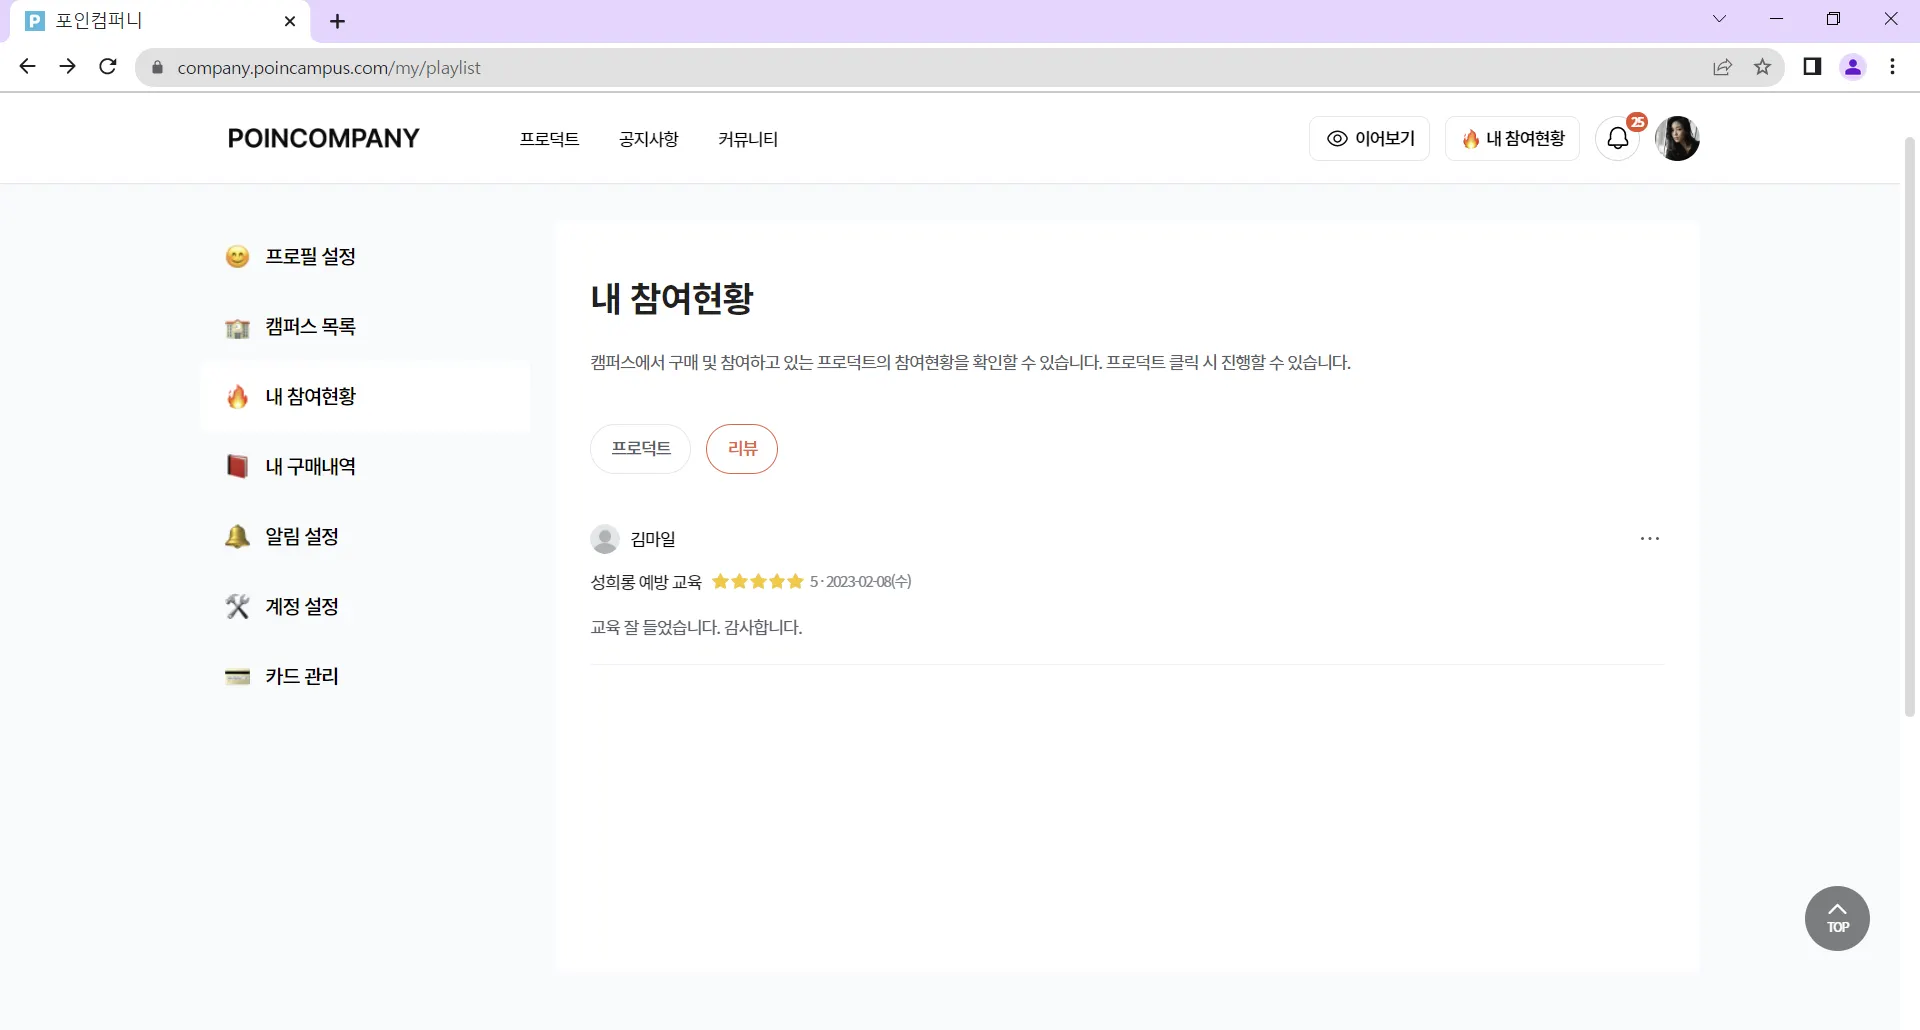This screenshot has width=1920, height=1030.
Task: Click the user profile avatar photo
Action: coord(1677,138)
